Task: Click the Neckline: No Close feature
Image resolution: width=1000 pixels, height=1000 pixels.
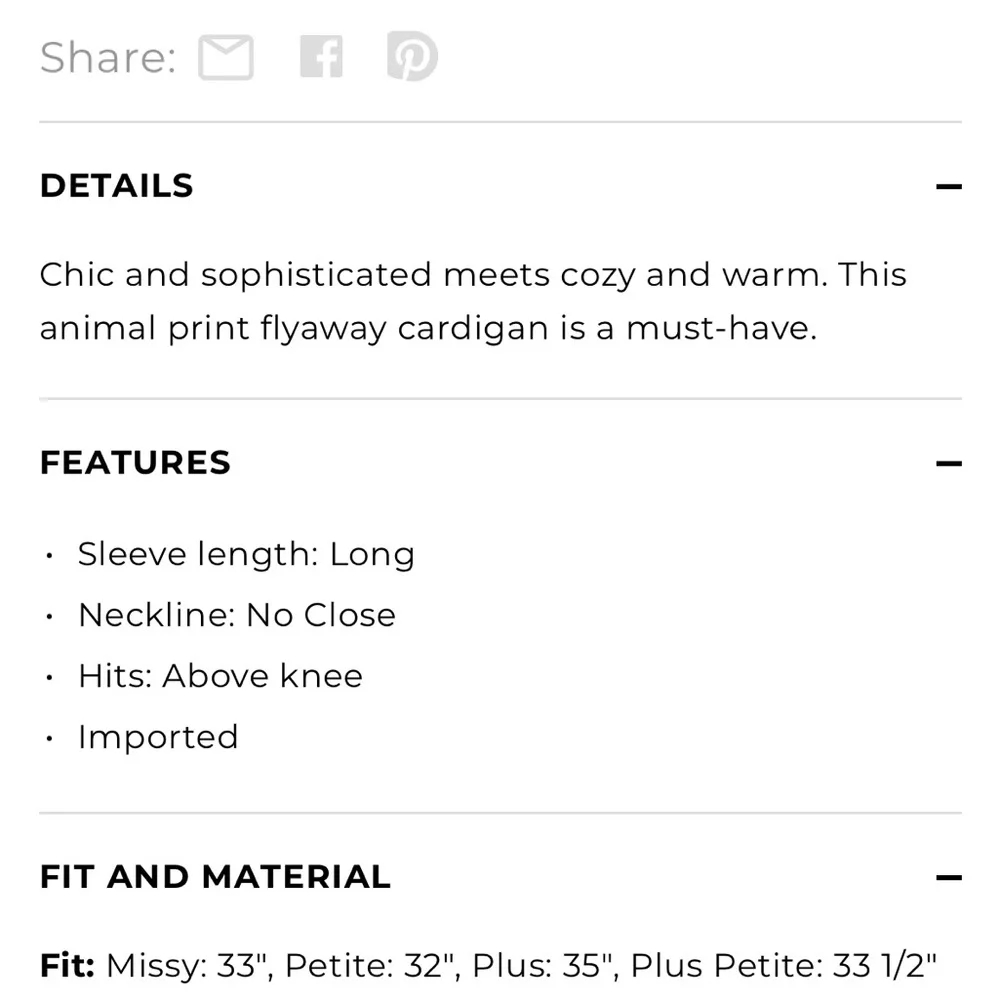Action: pyautogui.click(x=236, y=615)
